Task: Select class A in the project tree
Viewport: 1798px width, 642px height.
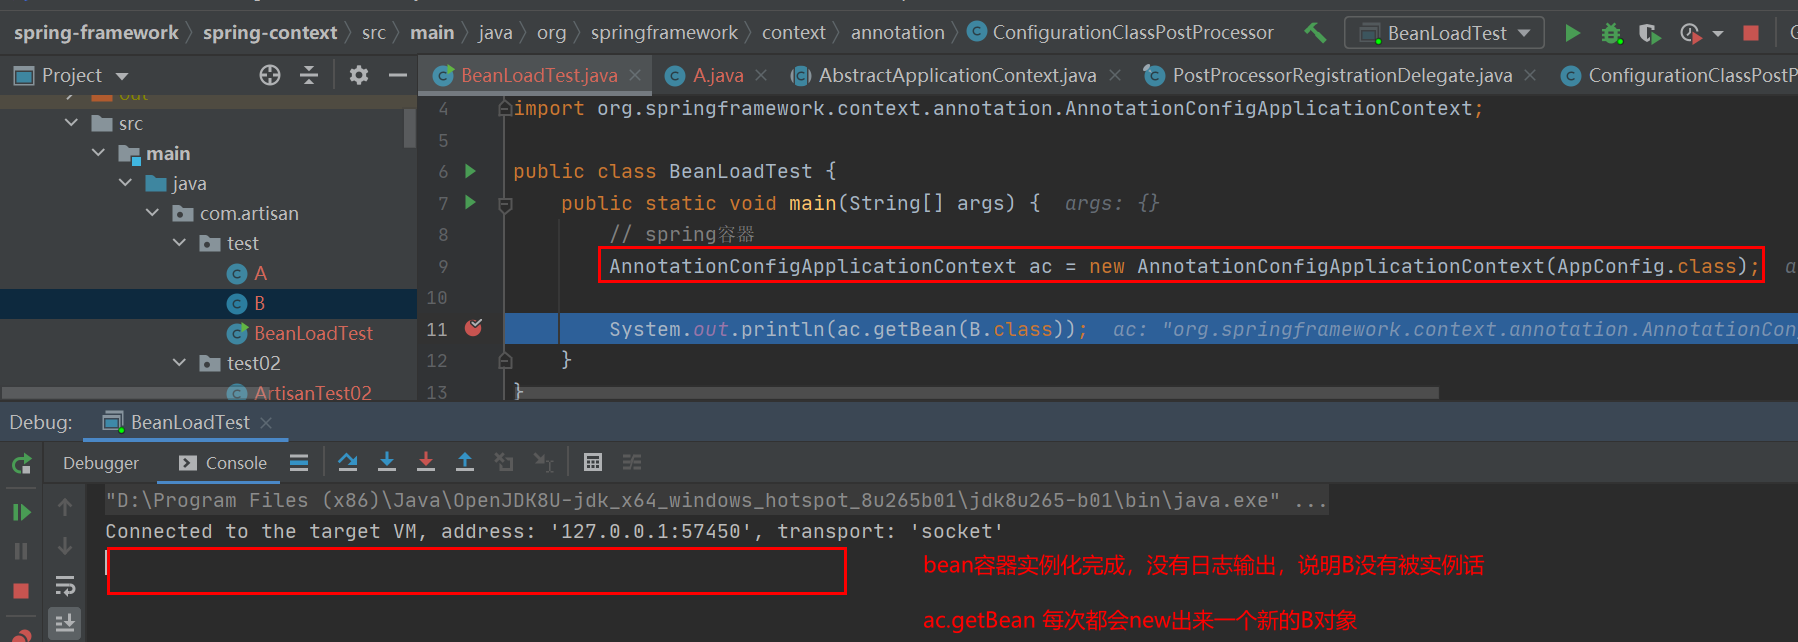Action: pos(247,273)
